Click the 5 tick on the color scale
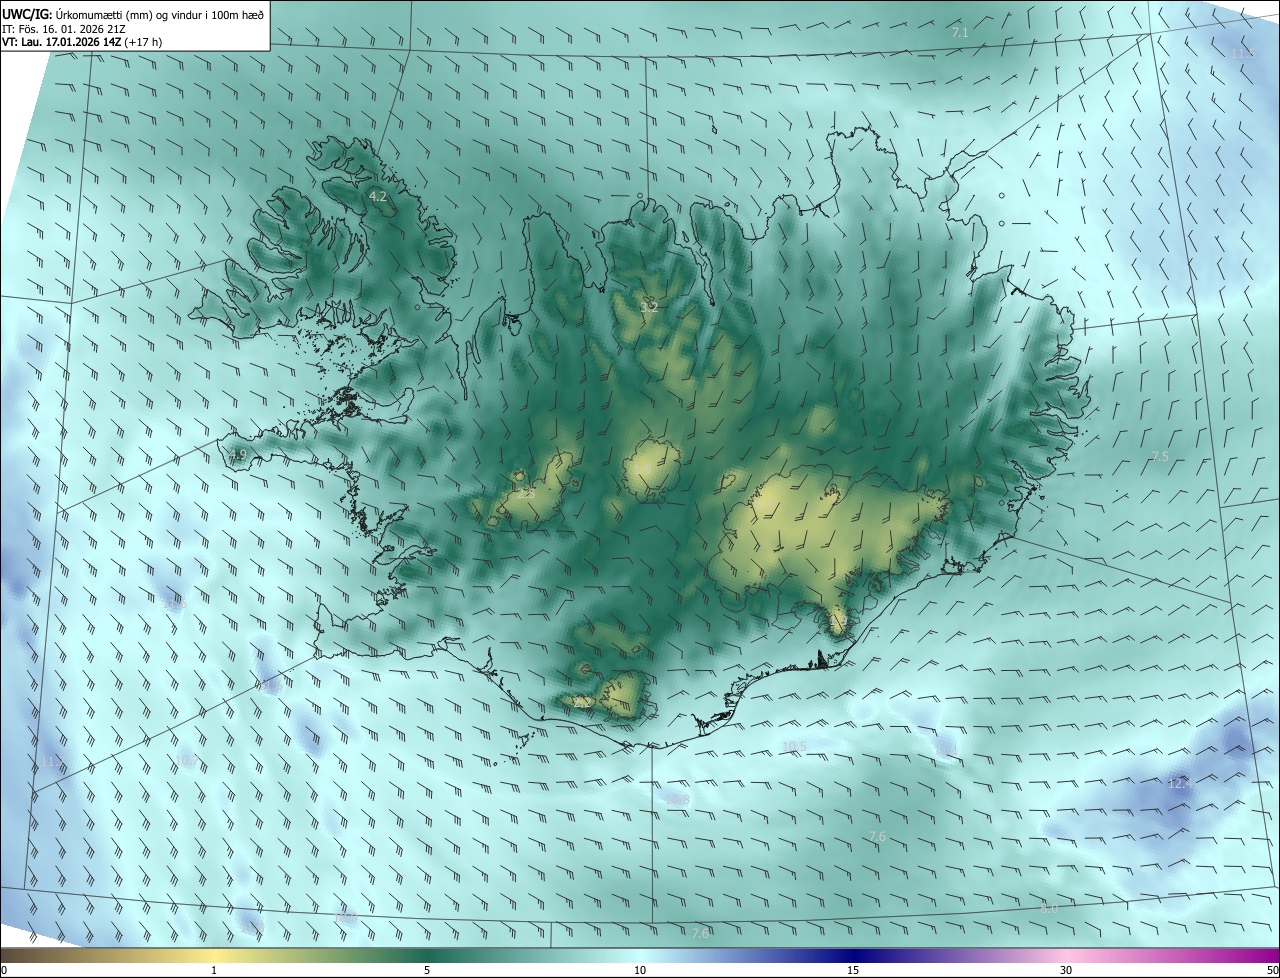The image size is (1280, 978). click(427, 970)
